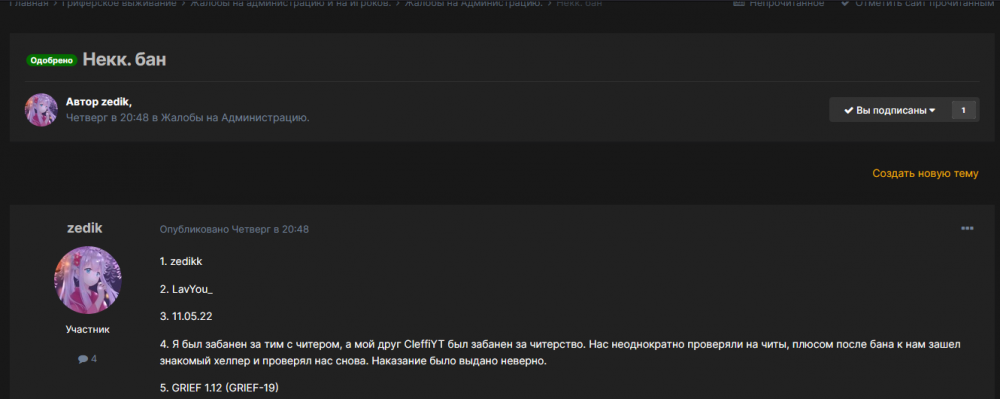This screenshot has height=399, width=1000.
Task: Click 'Четверг в 20:48' time in header
Action: [x=108, y=118]
